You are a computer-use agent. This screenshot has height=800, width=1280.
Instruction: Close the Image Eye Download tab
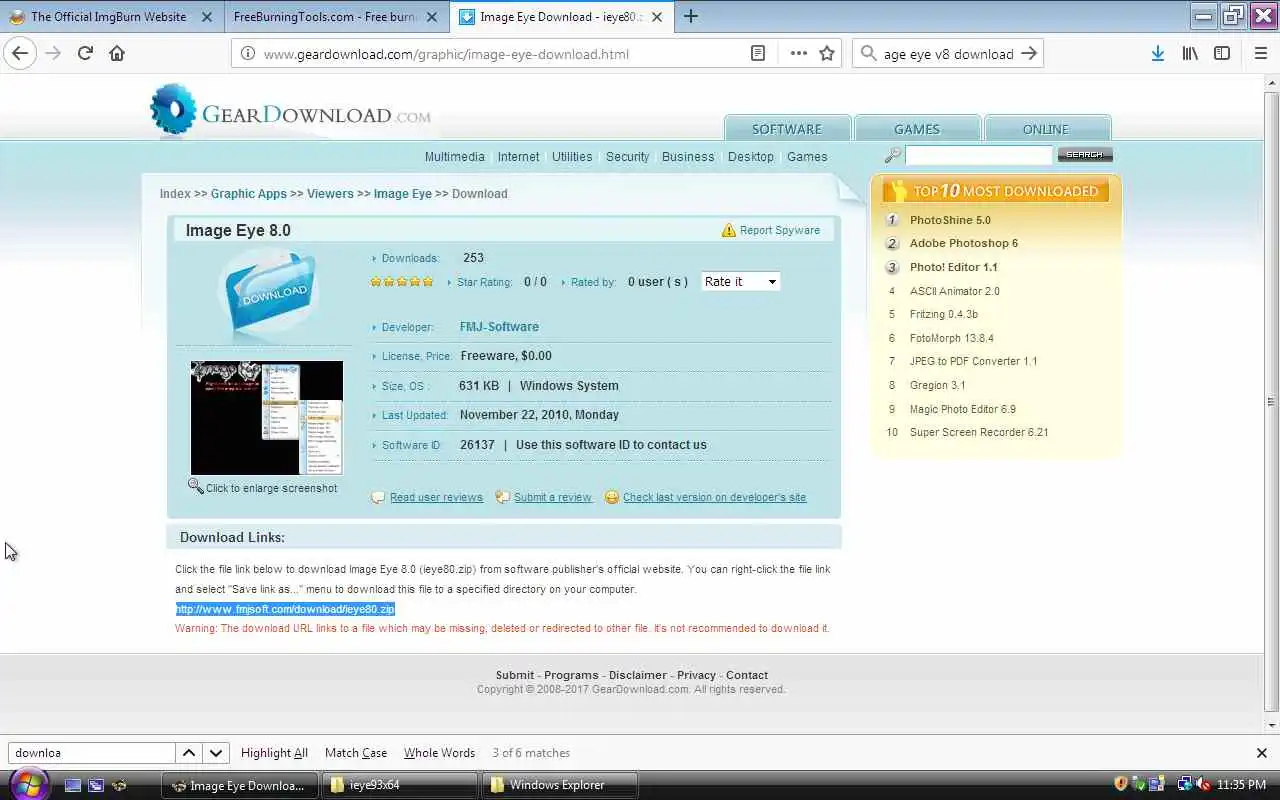click(x=656, y=16)
